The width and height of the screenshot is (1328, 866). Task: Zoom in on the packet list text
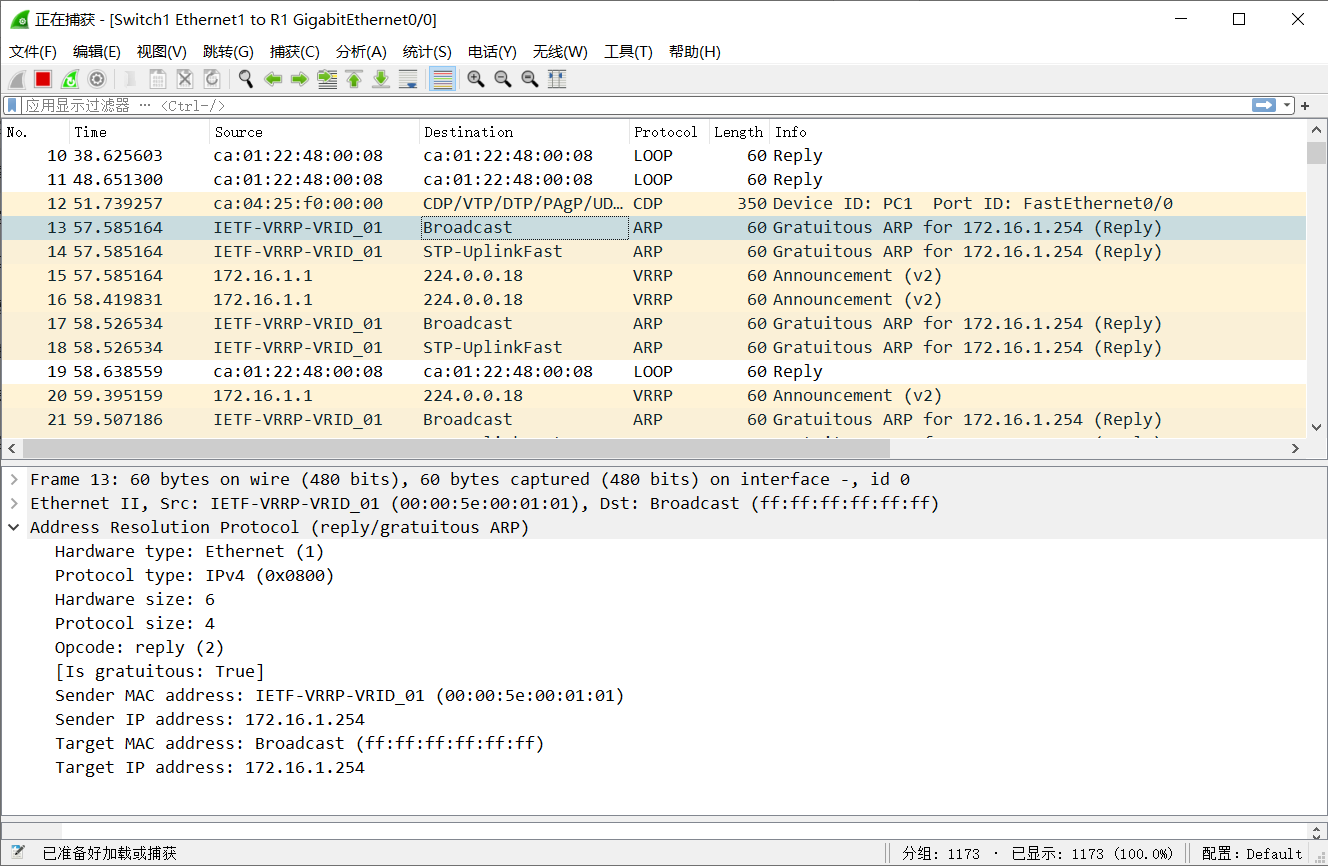tap(475, 79)
